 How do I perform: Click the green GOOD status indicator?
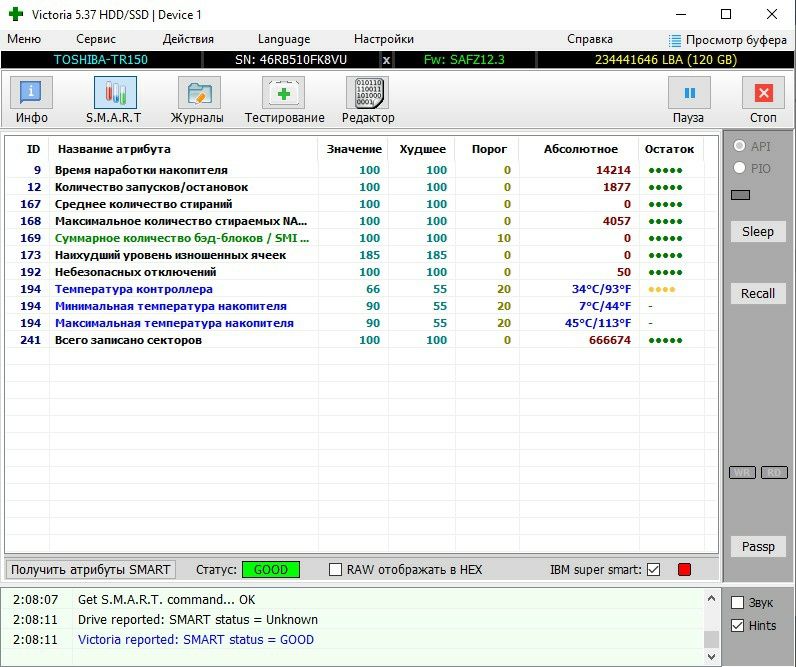coord(271,570)
